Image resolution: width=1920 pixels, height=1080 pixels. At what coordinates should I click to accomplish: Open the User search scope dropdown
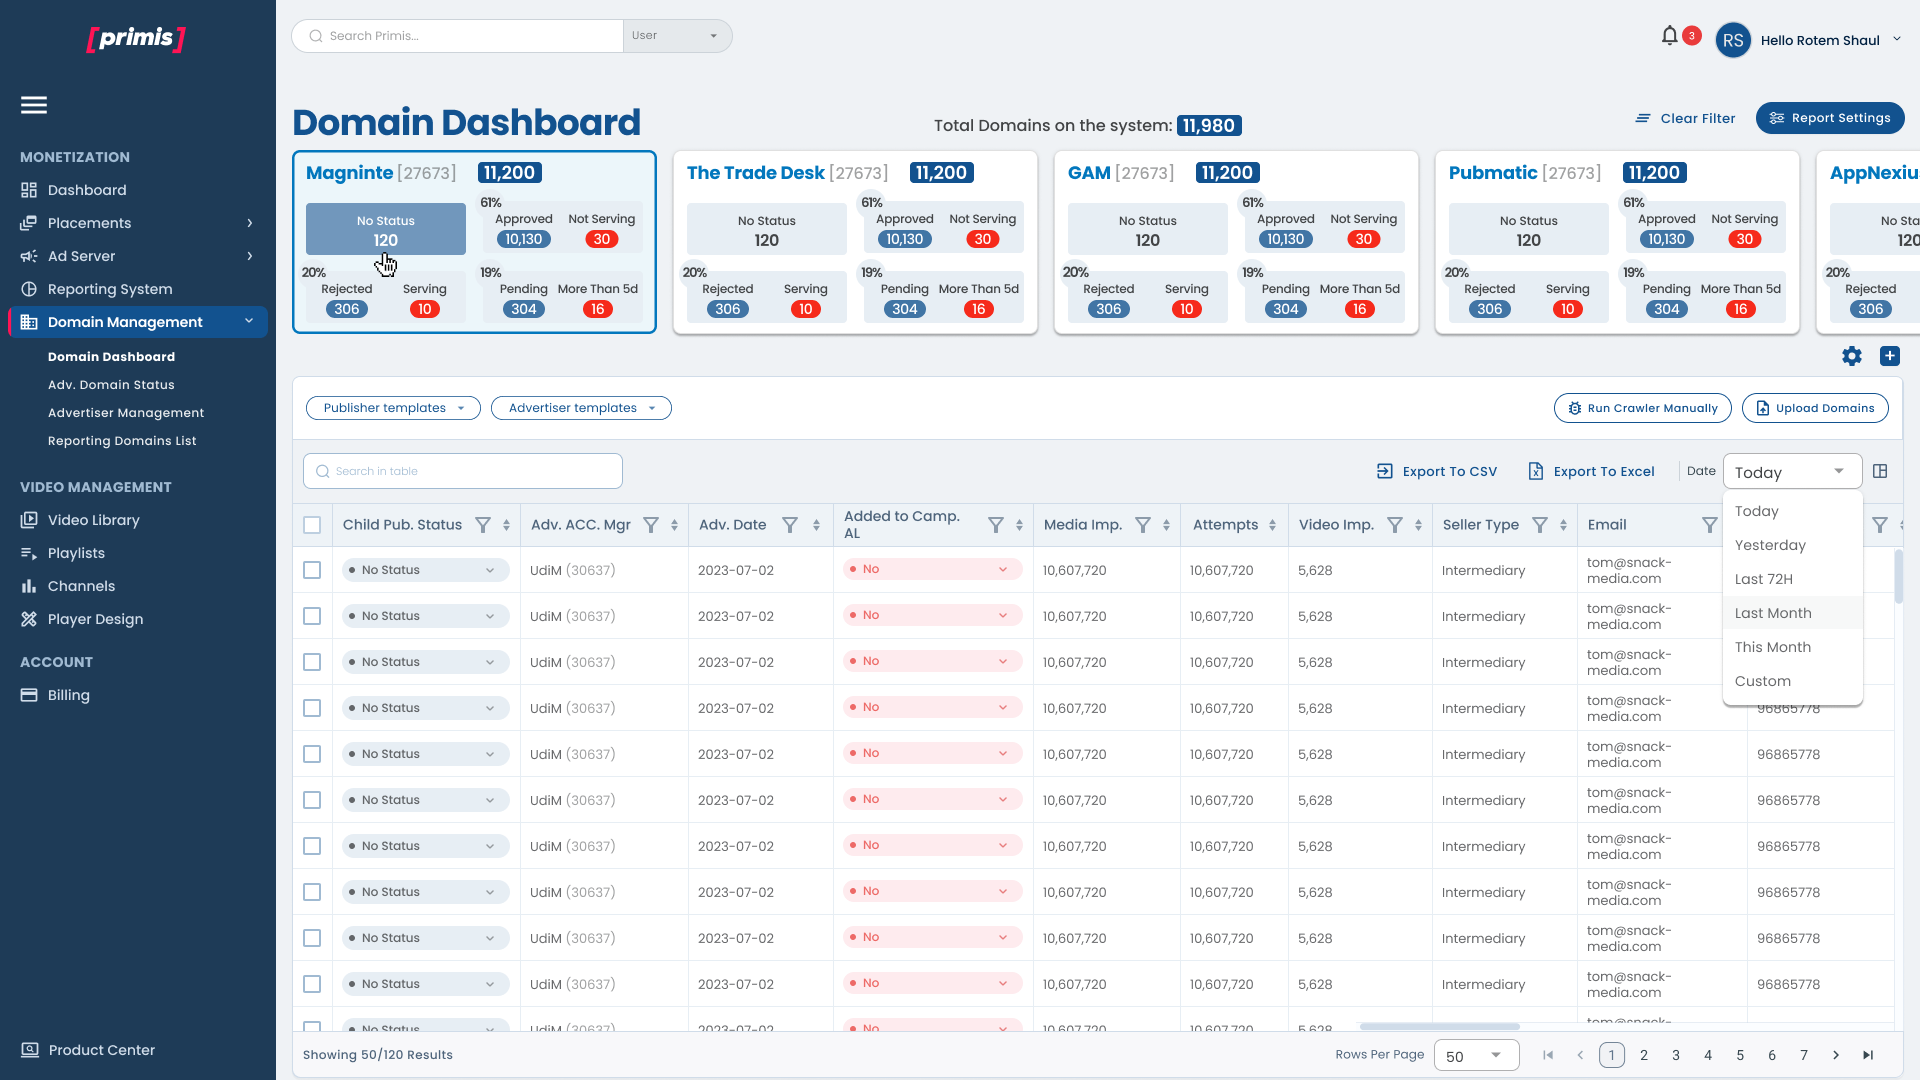(x=677, y=36)
